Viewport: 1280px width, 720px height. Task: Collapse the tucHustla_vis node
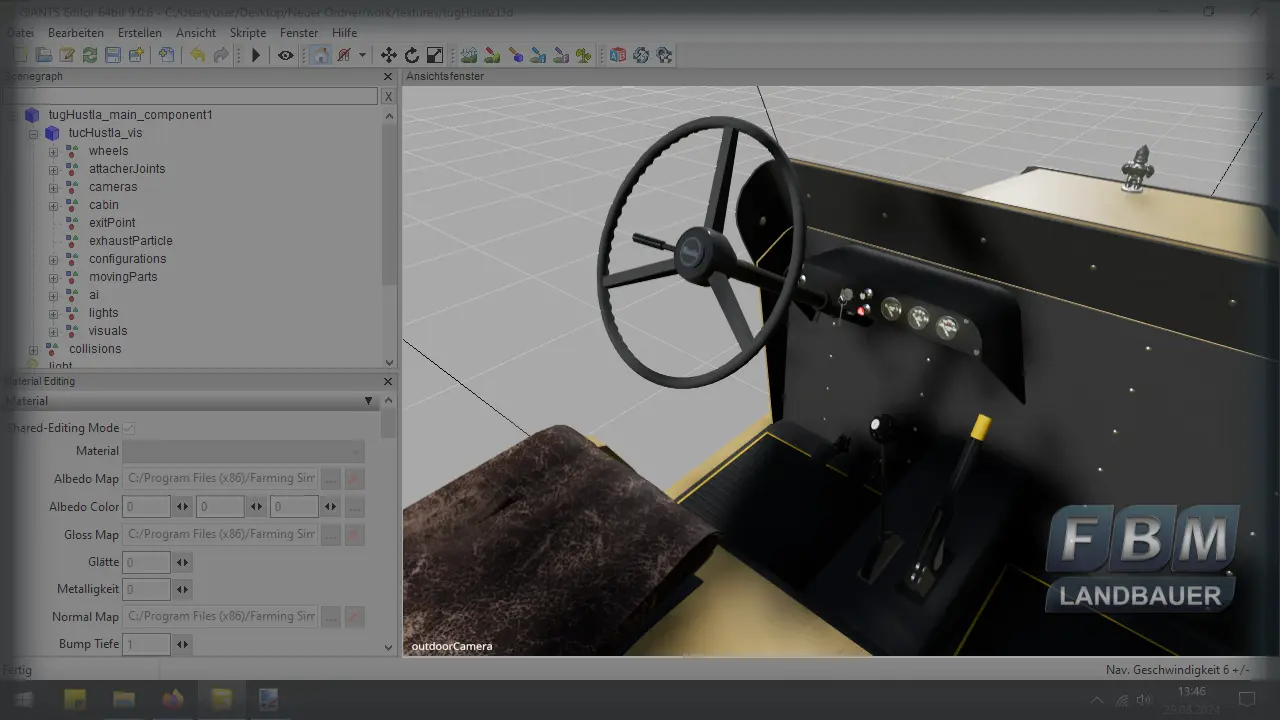[x=34, y=133]
